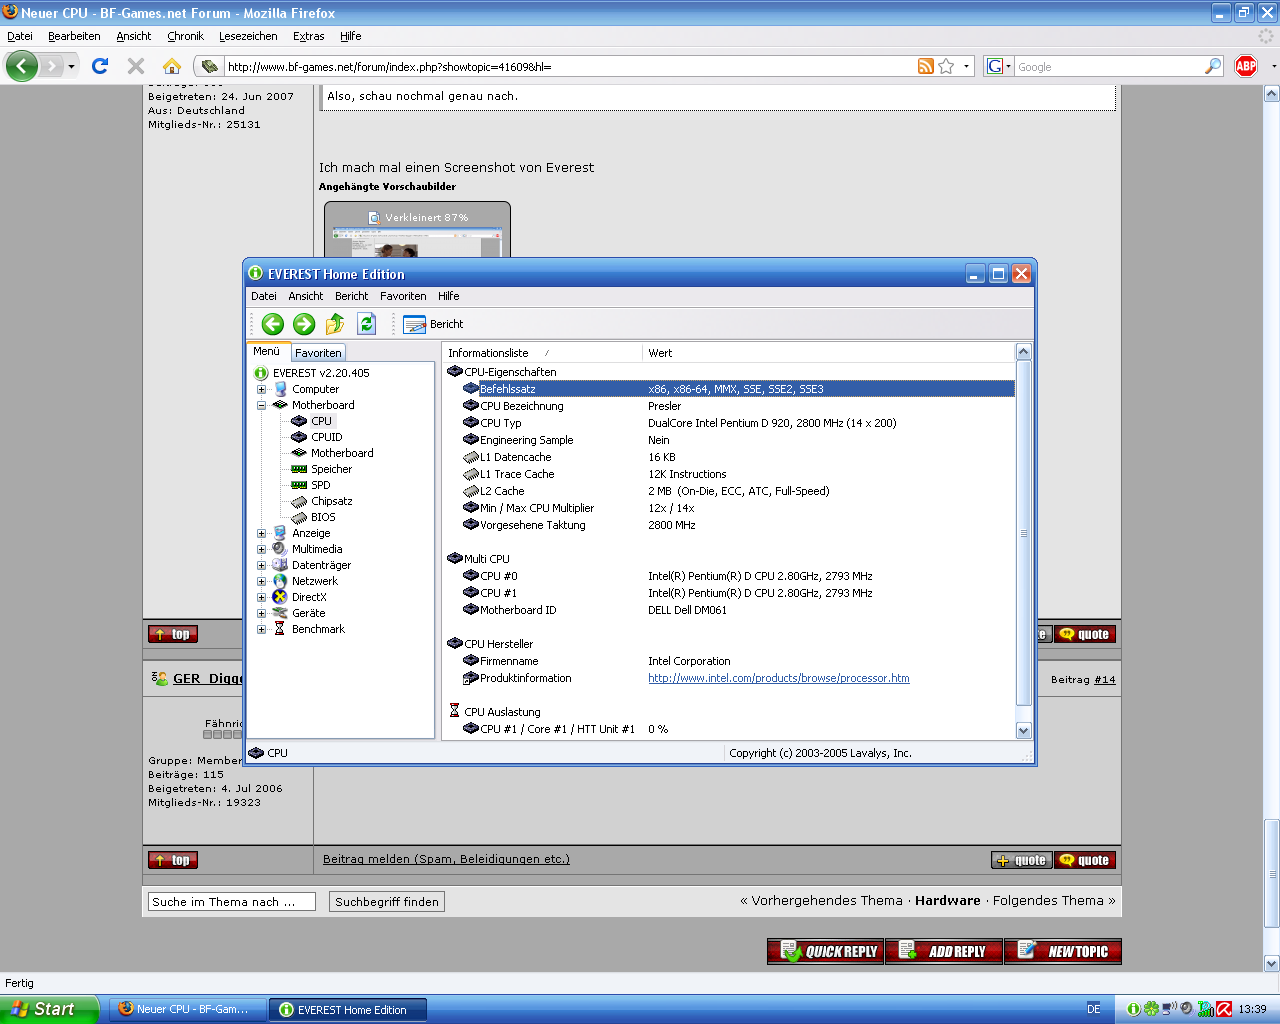Expand the Geräte tree node
The image size is (1280, 1024).
[x=261, y=613]
